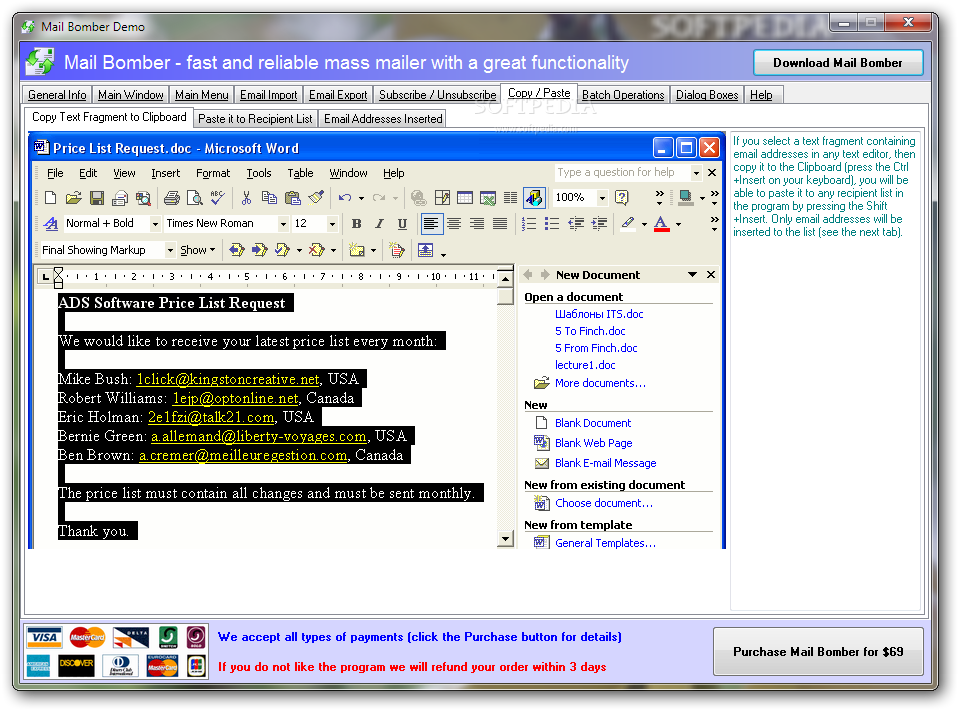Open Print Preview with the magnifier page icon
This screenshot has height=711, width=959.
tap(194, 198)
